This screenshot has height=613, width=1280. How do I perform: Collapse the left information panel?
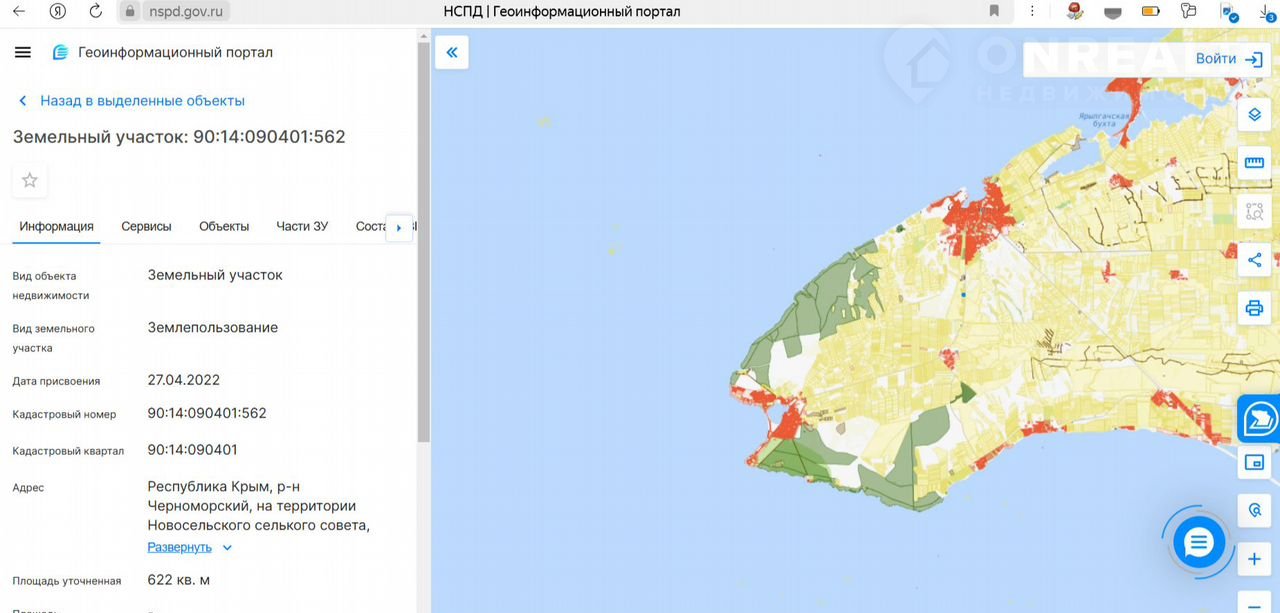[x=451, y=52]
